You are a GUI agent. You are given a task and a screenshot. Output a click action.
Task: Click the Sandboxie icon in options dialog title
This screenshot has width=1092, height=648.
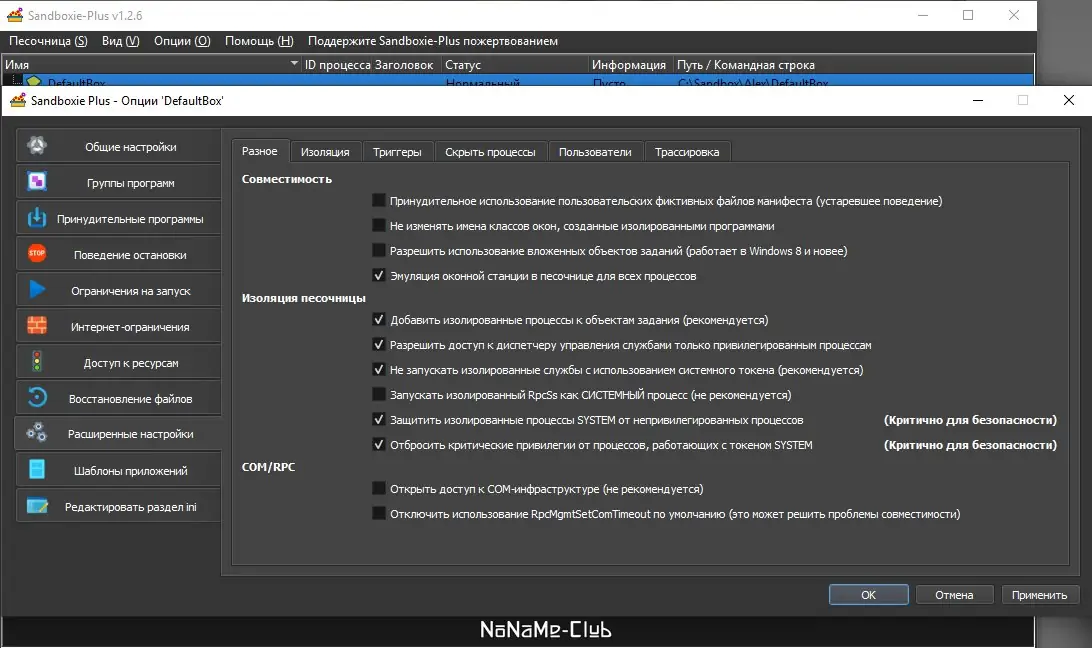tap(17, 100)
